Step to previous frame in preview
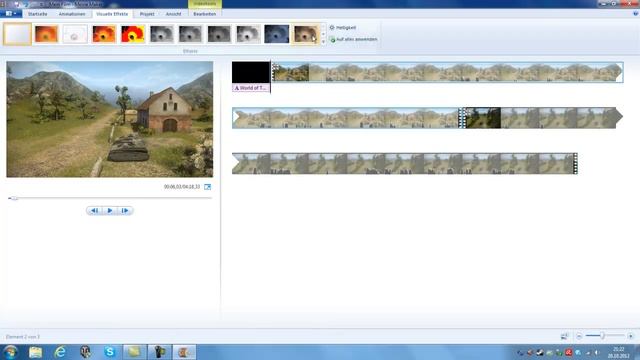The width and height of the screenshot is (640, 360). pos(94,211)
